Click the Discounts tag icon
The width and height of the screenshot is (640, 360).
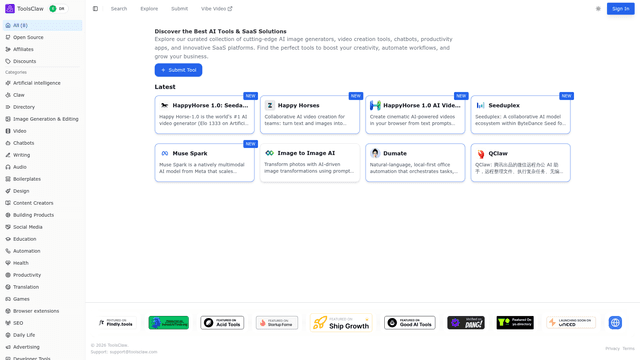8,61
